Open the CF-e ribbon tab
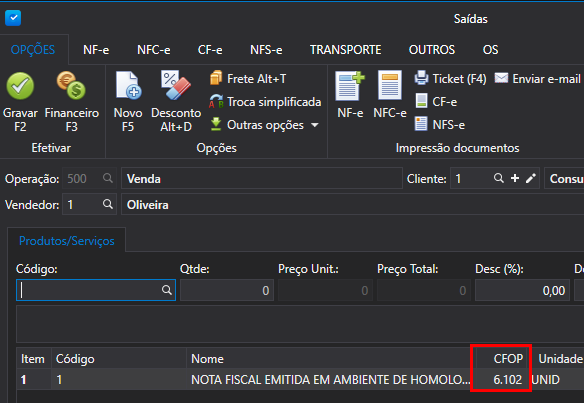Viewport: 584px width, 403px height. (x=210, y=50)
